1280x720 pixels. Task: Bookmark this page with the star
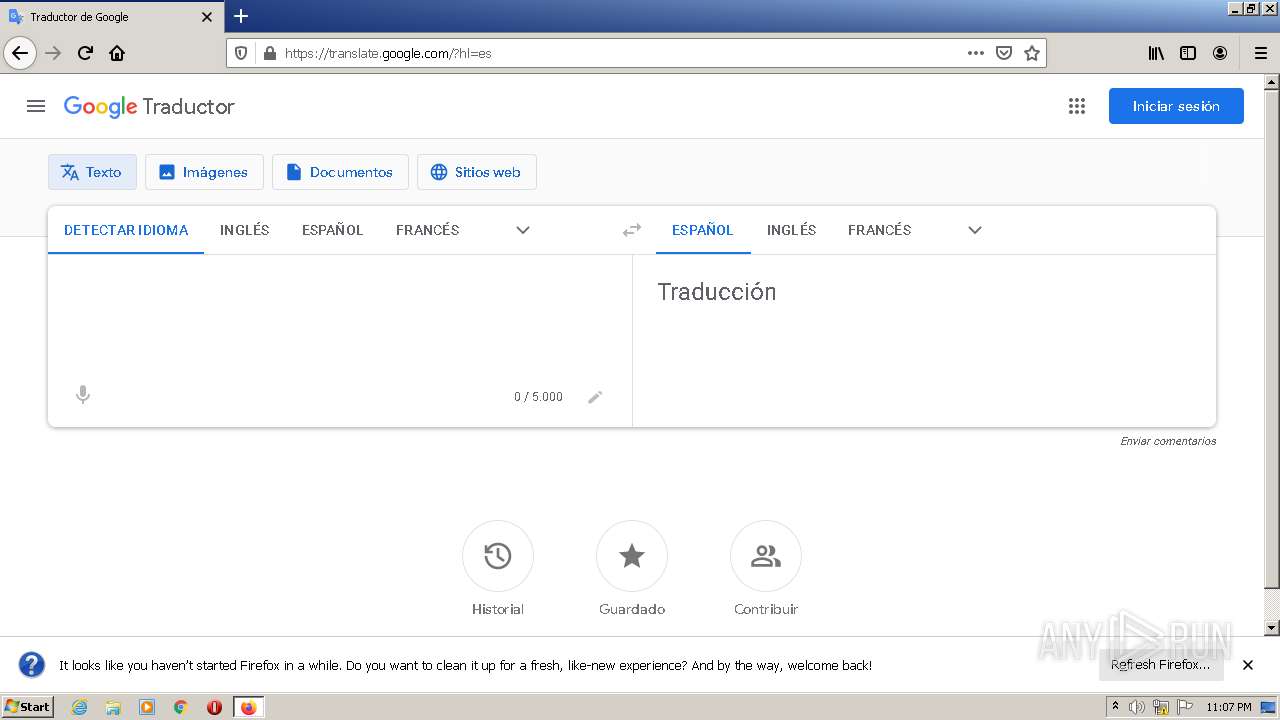pos(1032,53)
